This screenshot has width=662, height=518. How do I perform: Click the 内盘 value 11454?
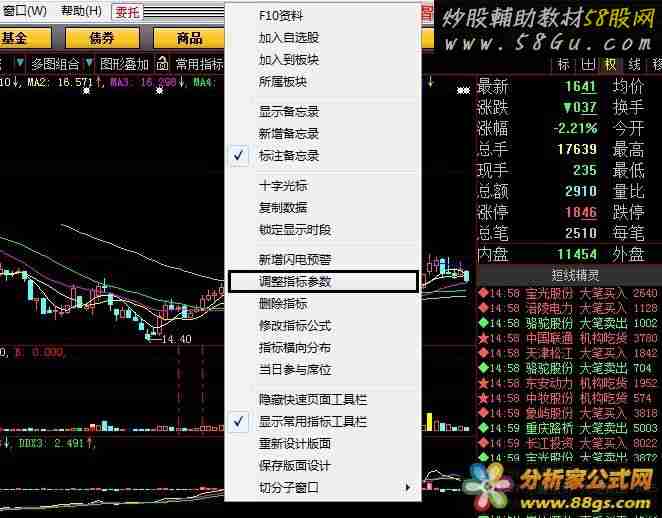pos(577,254)
